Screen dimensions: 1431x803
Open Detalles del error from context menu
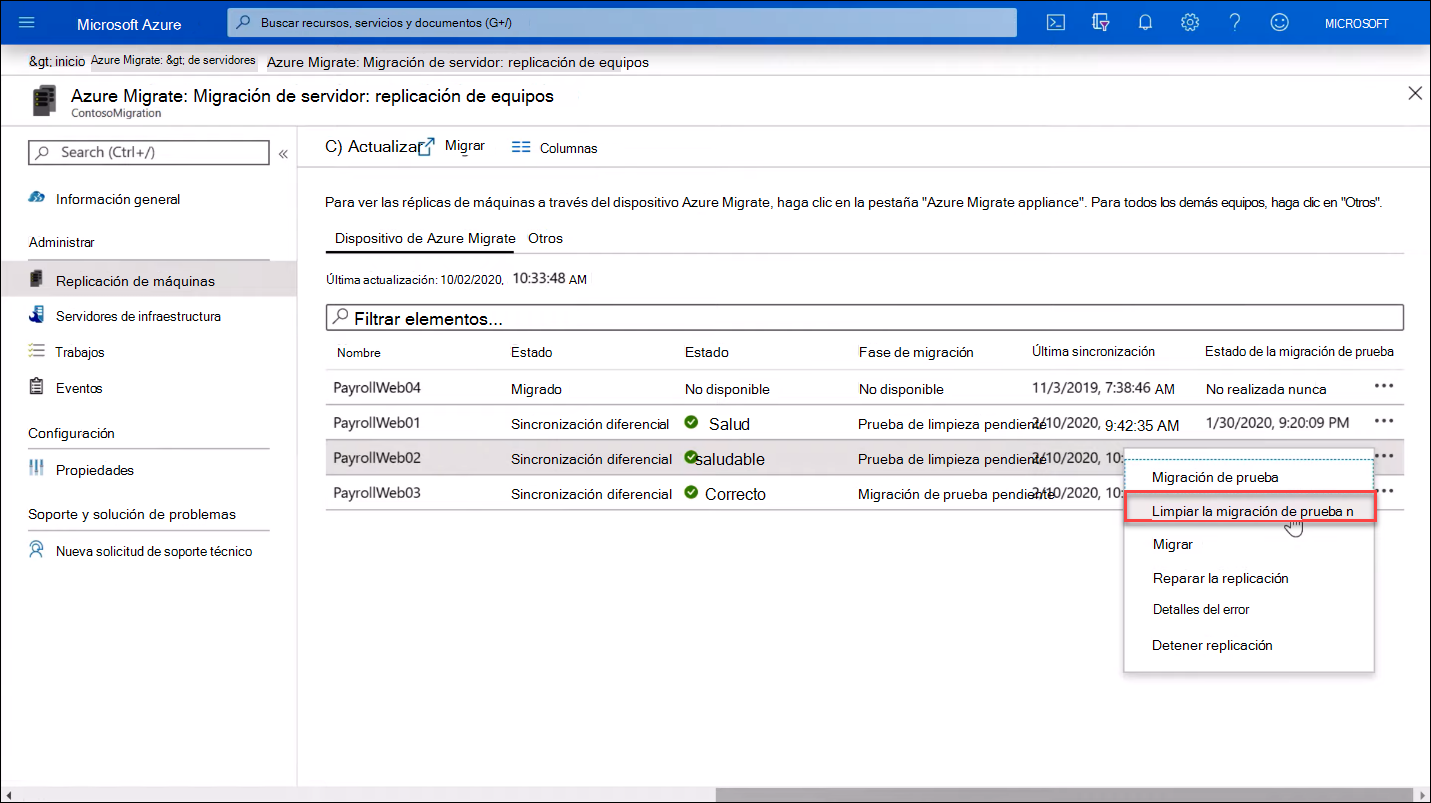point(1201,609)
